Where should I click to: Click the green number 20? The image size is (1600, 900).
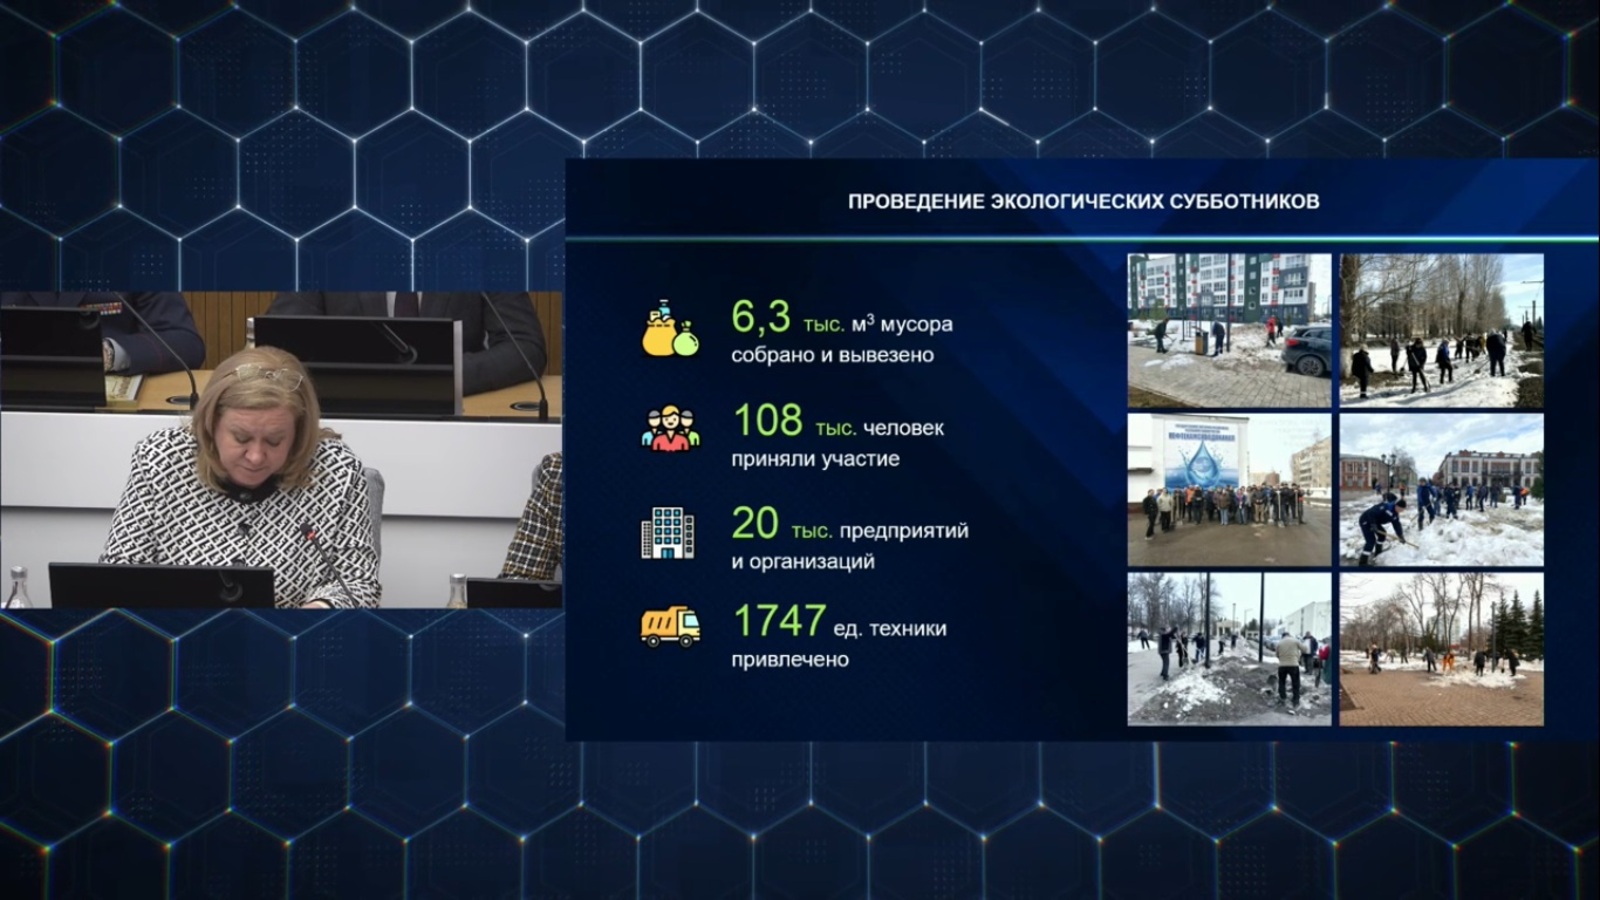pyautogui.click(x=755, y=524)
